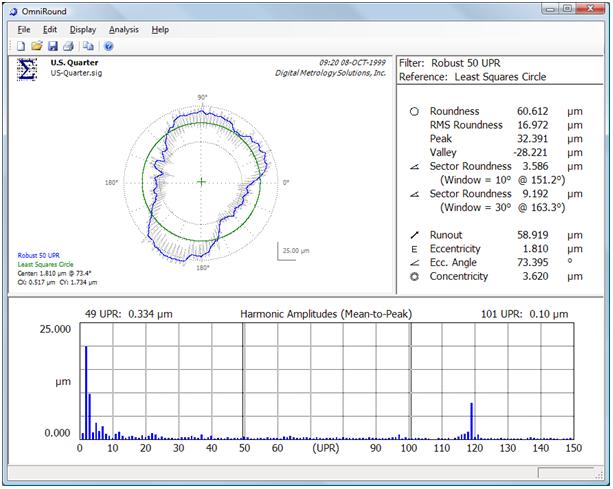
Task: Click the Help question mark icon
Action: click(108, 46)
